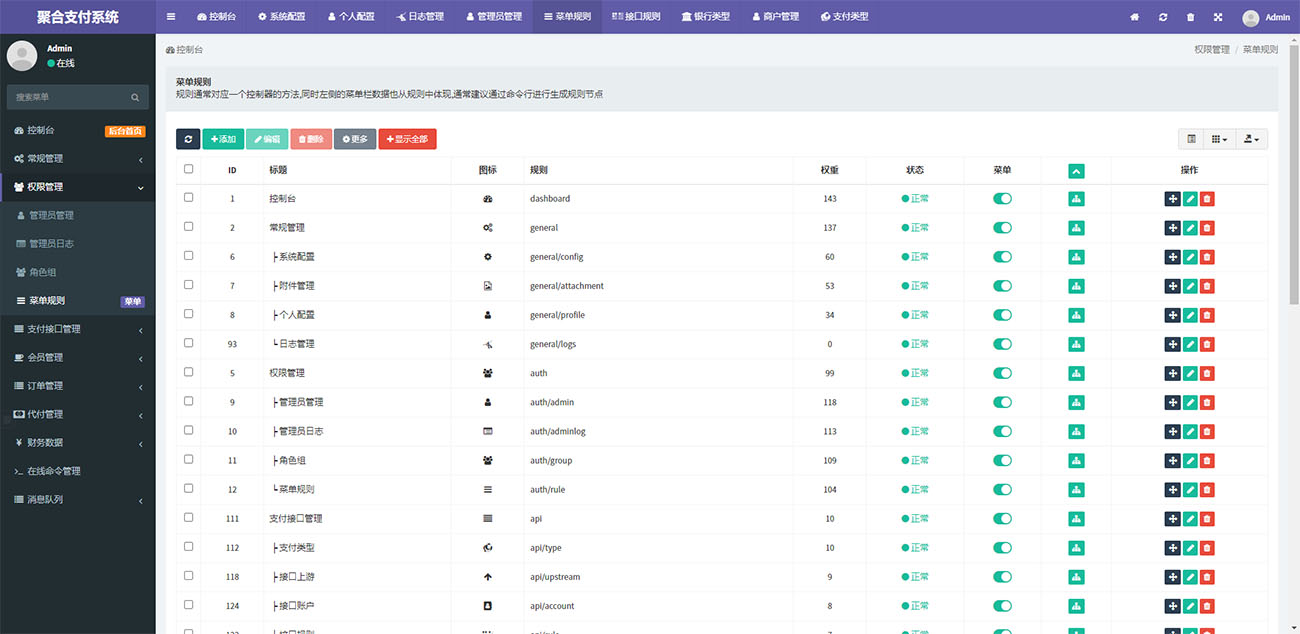Switch to the 接口规则 top tab
The width and height of the screenshot is (1300, 634).
[636, 17]
